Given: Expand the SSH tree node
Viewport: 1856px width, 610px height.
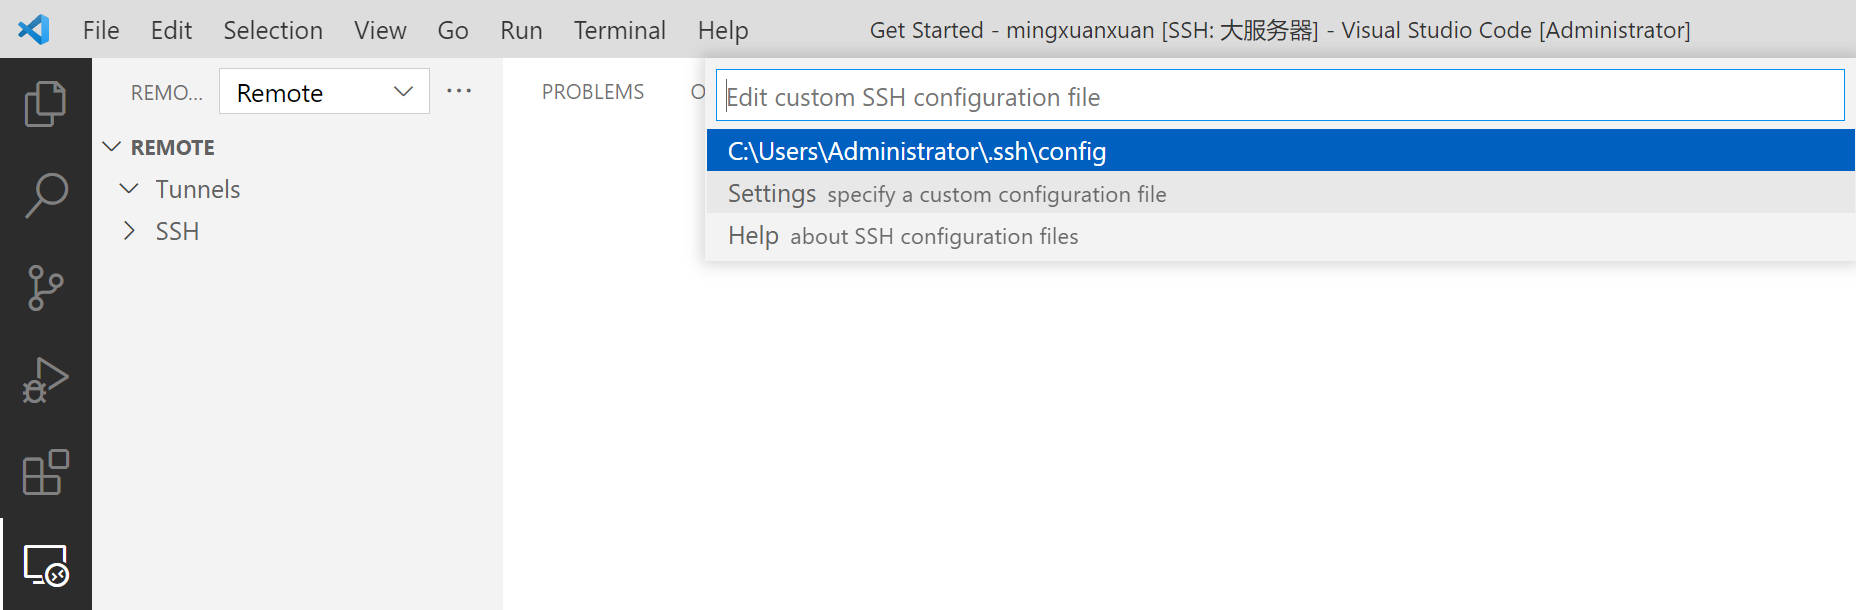Looking at the screenshot, I should click(129, 231).
